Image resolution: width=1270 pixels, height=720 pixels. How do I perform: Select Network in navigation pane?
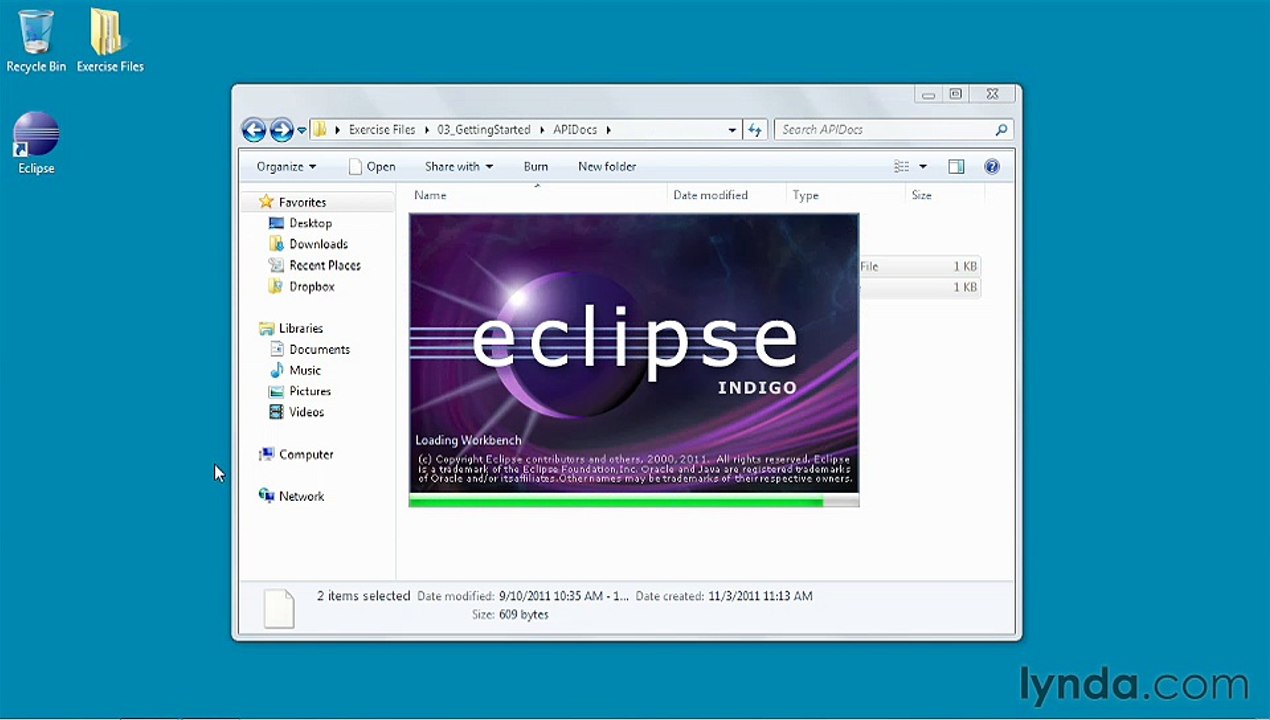pos(301,496)
